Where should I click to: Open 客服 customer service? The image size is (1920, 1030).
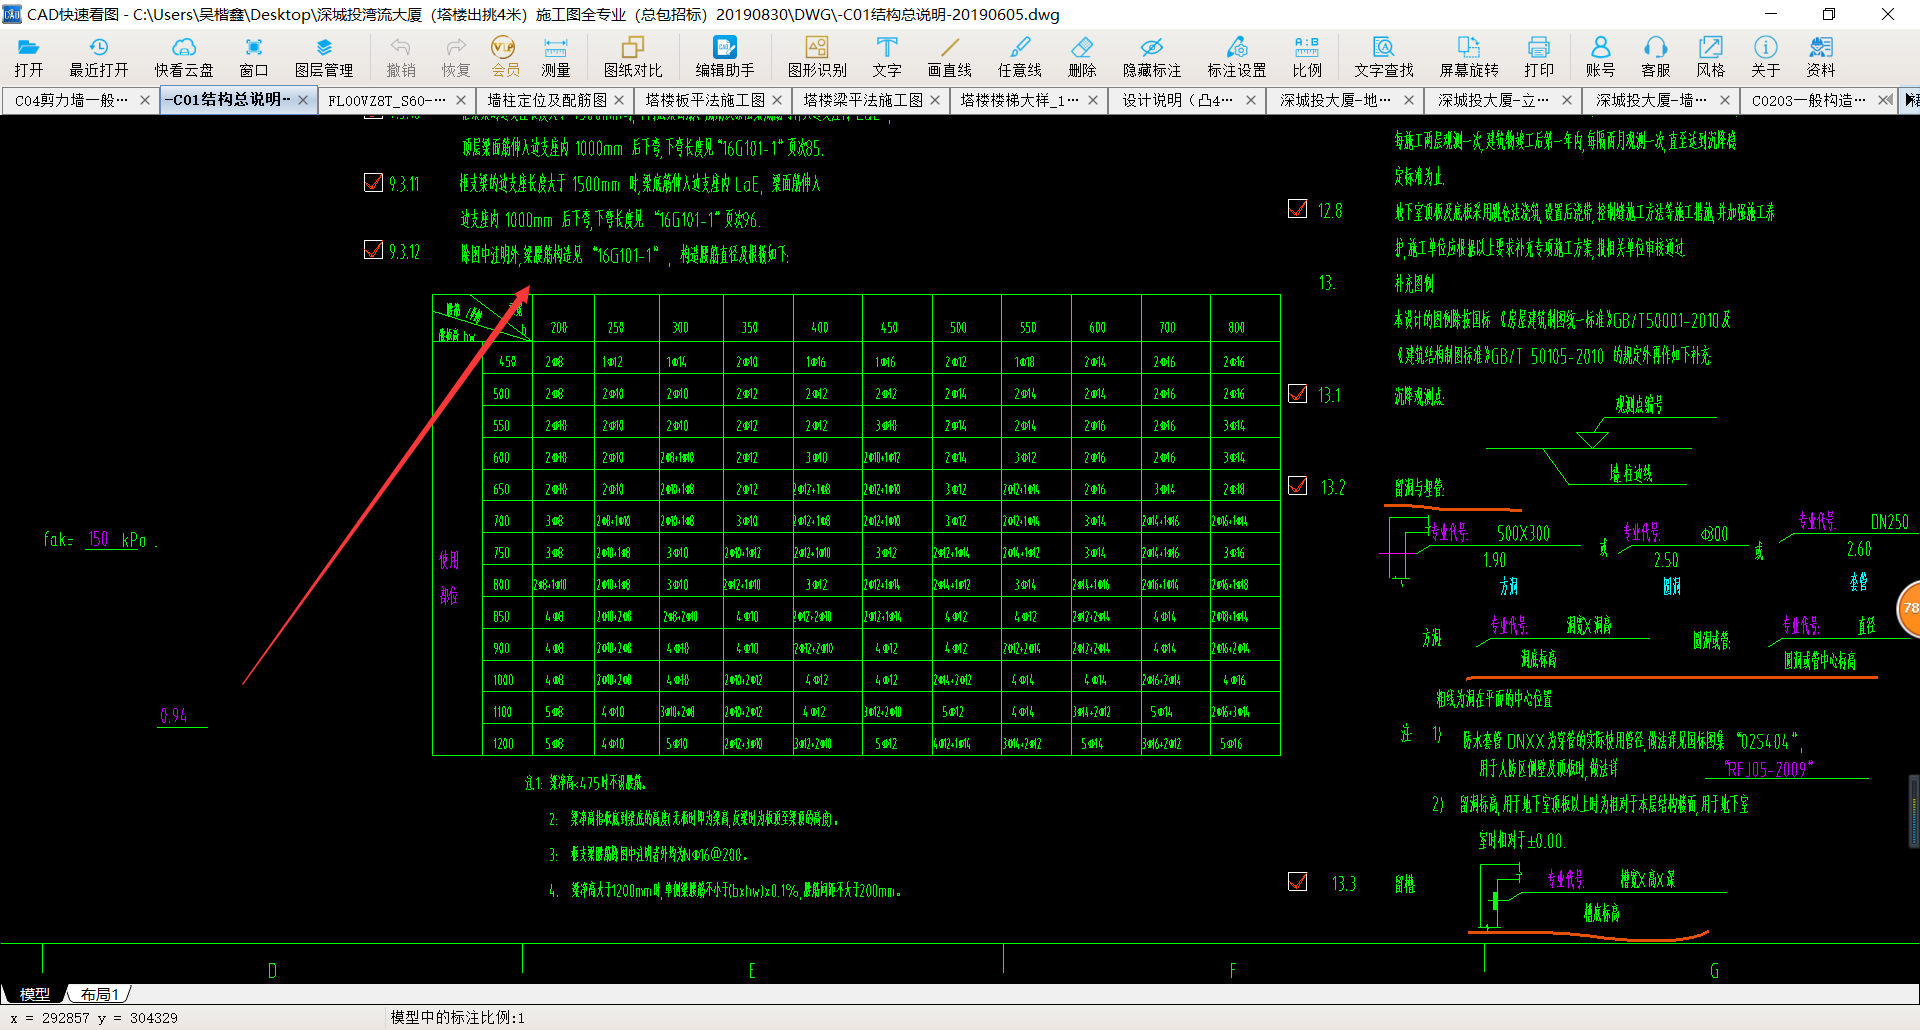[1656, 57]
